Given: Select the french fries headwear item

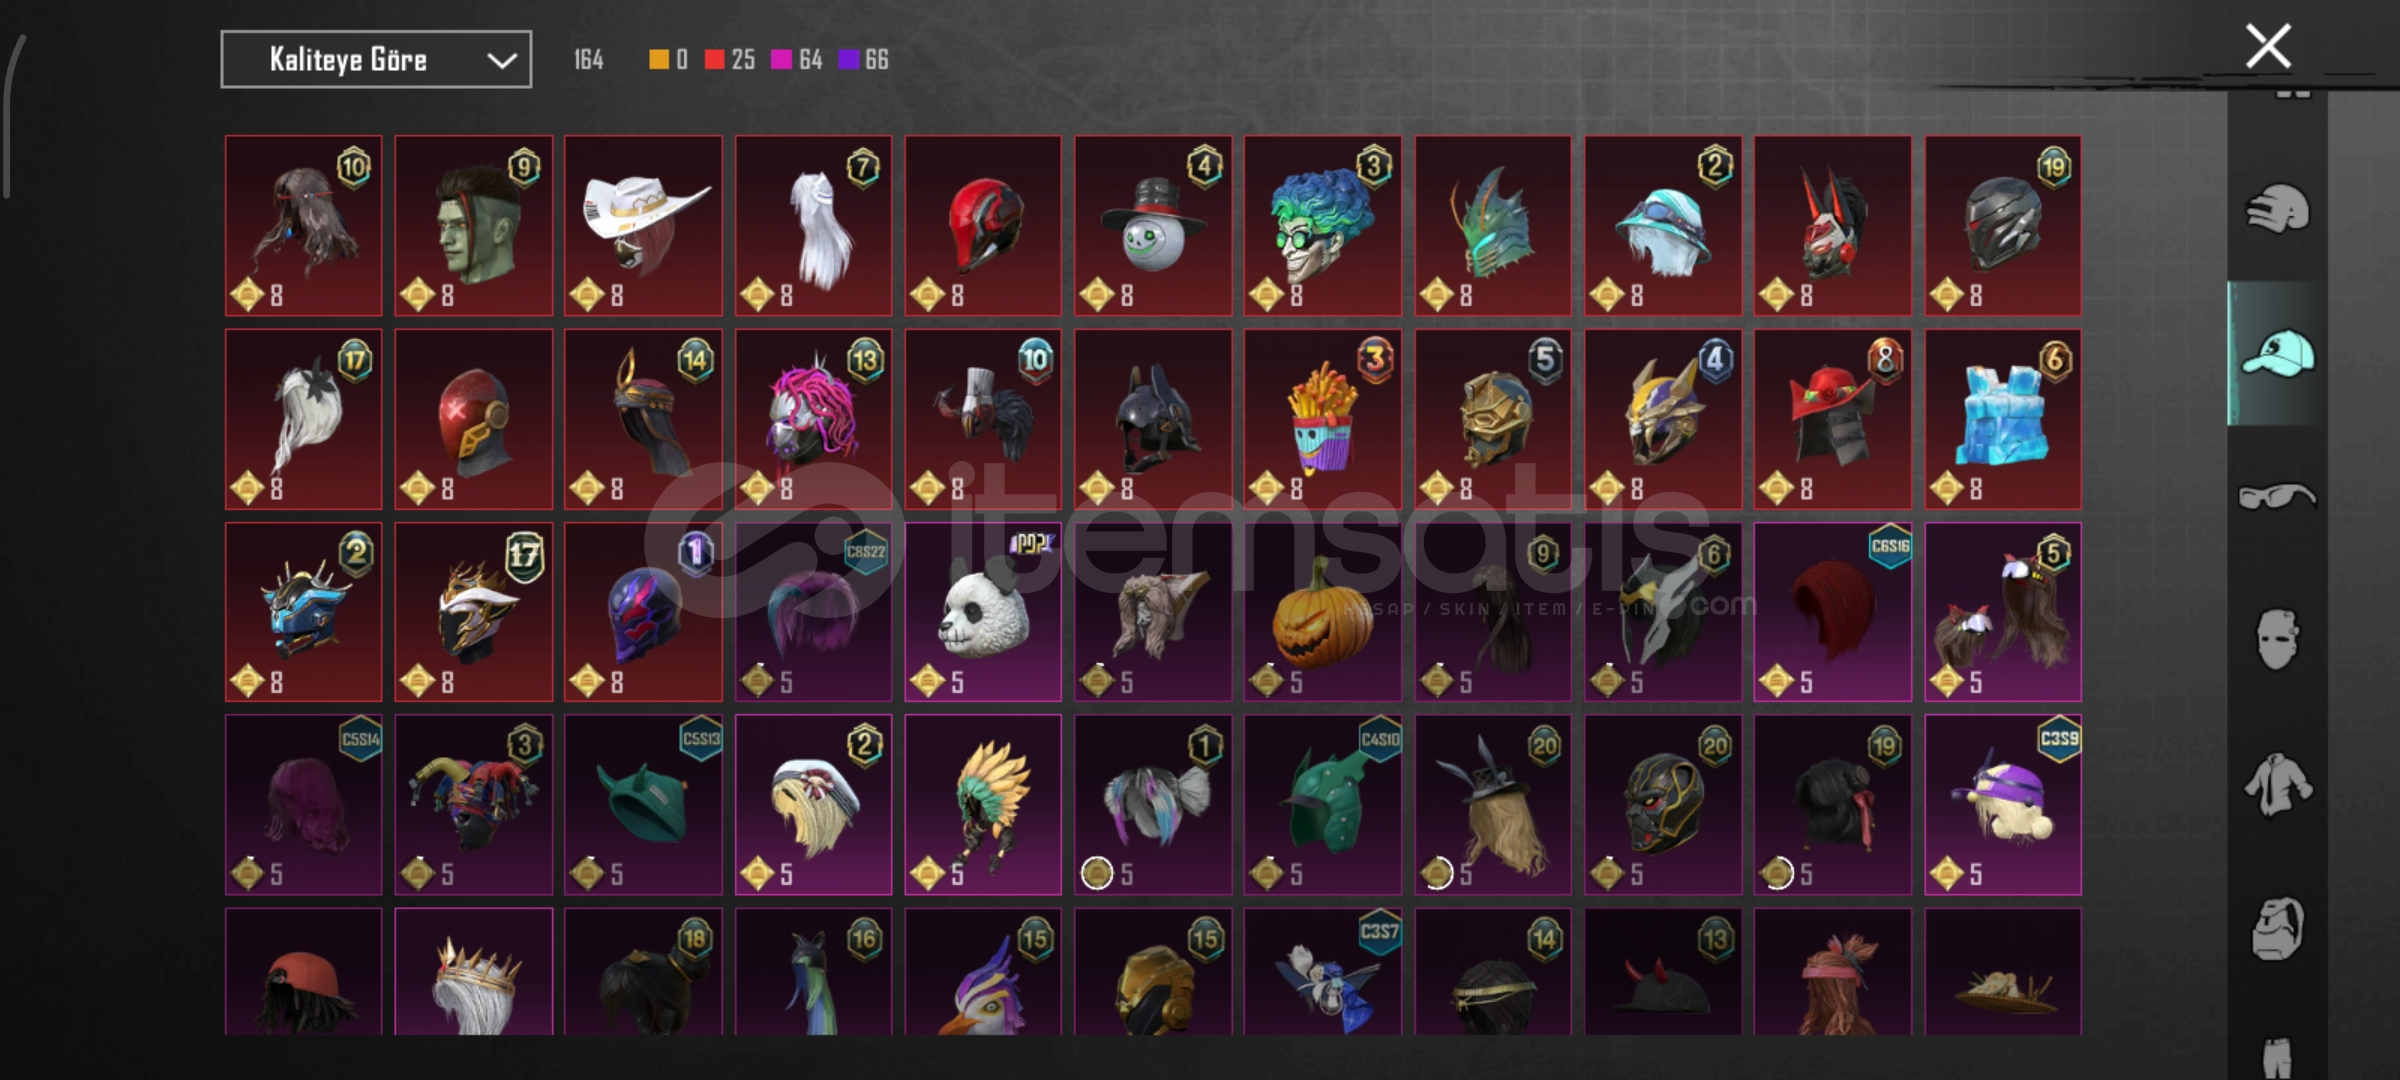Looking at the screenshot, I should 1322,419.
